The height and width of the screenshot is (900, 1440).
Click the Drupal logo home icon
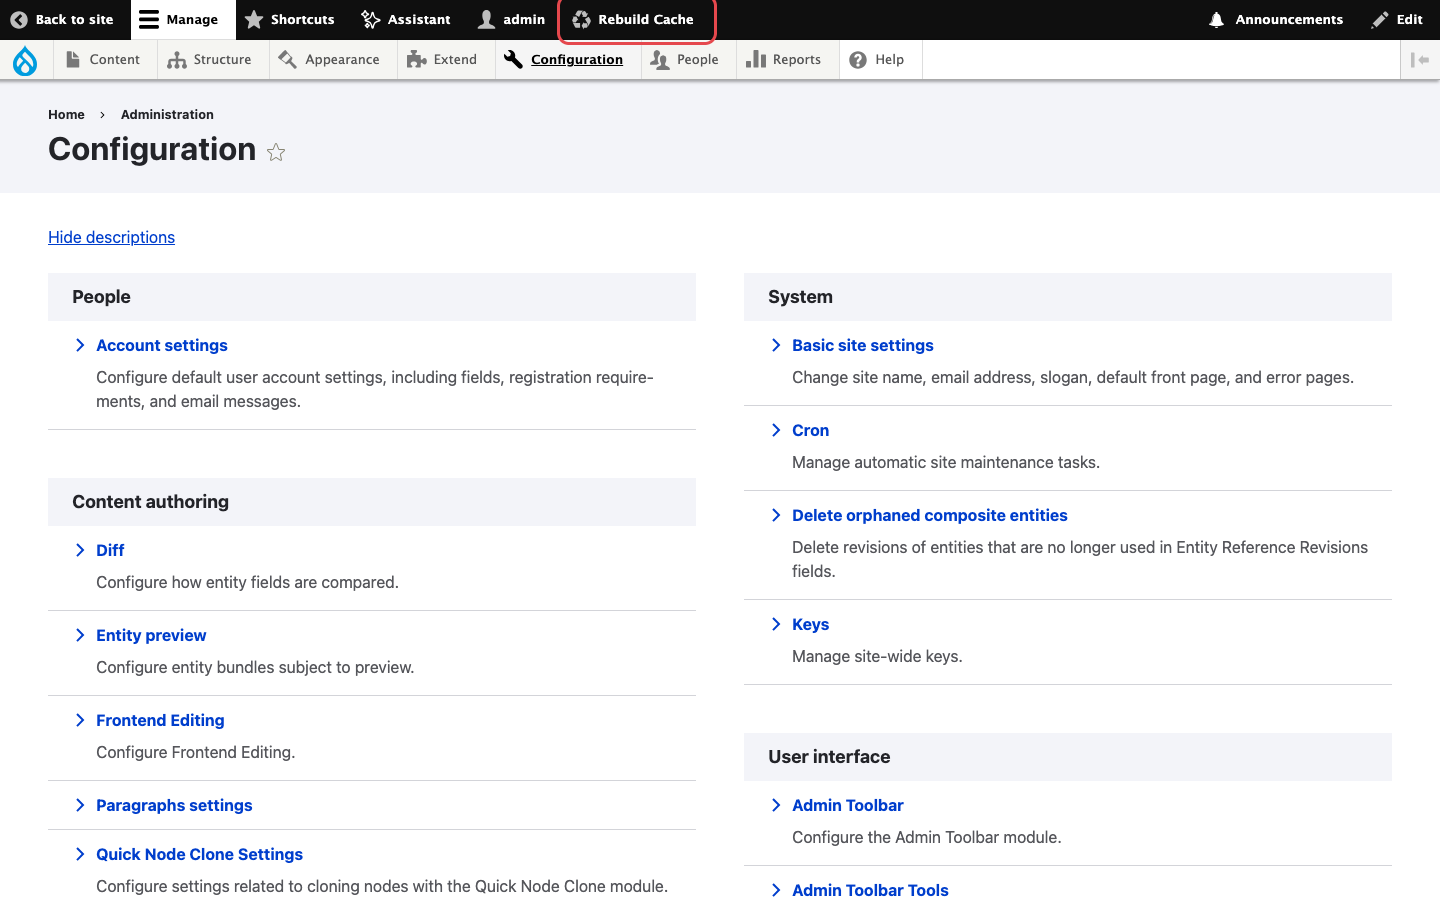(25, 61)
